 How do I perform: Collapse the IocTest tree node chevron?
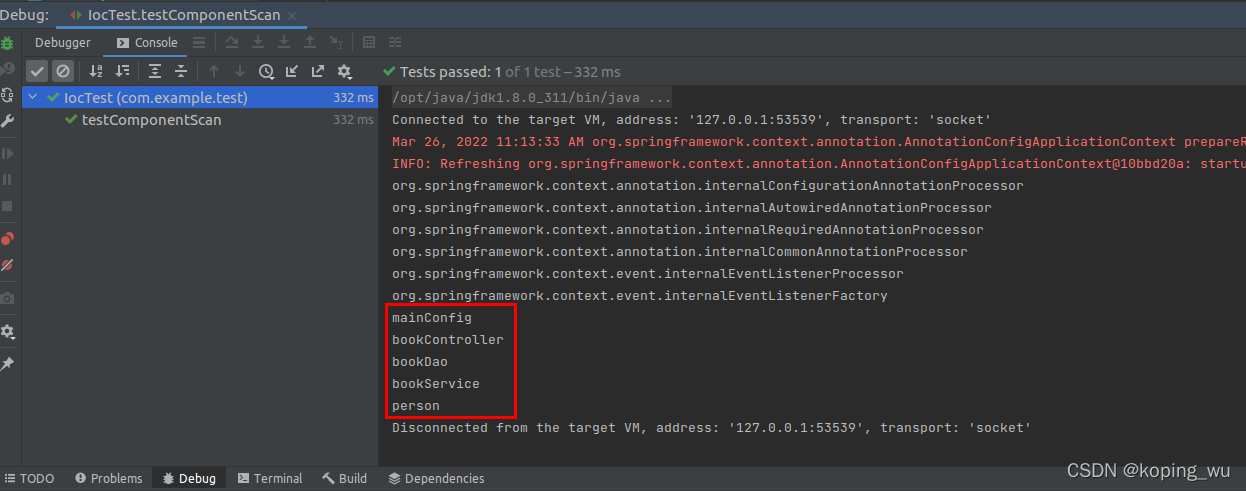coord(34,97)
